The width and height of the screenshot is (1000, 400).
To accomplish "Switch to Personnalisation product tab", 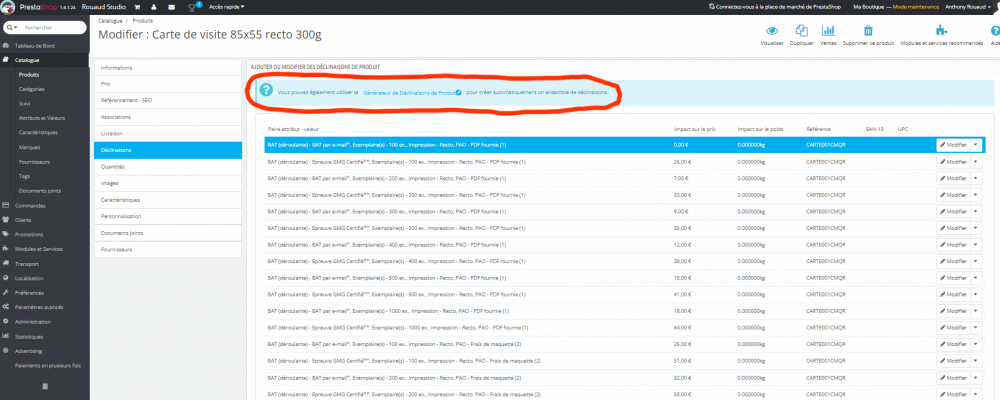I will 168,217.
